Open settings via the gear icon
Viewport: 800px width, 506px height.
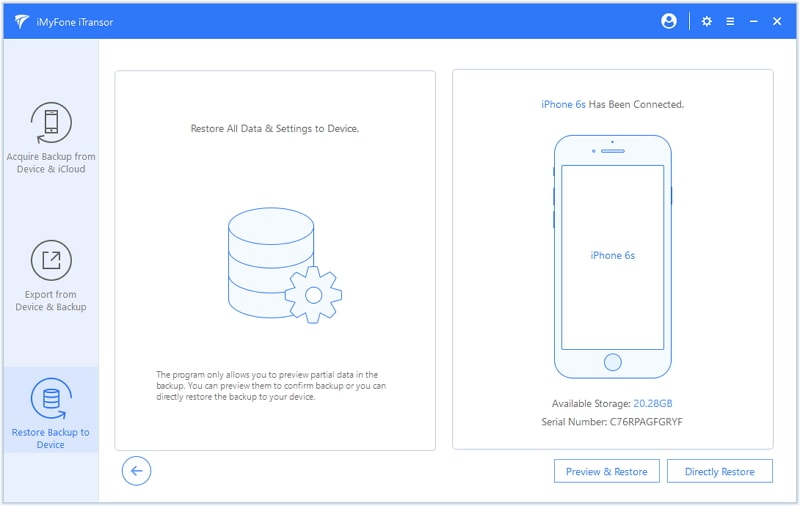pos(707,21)
